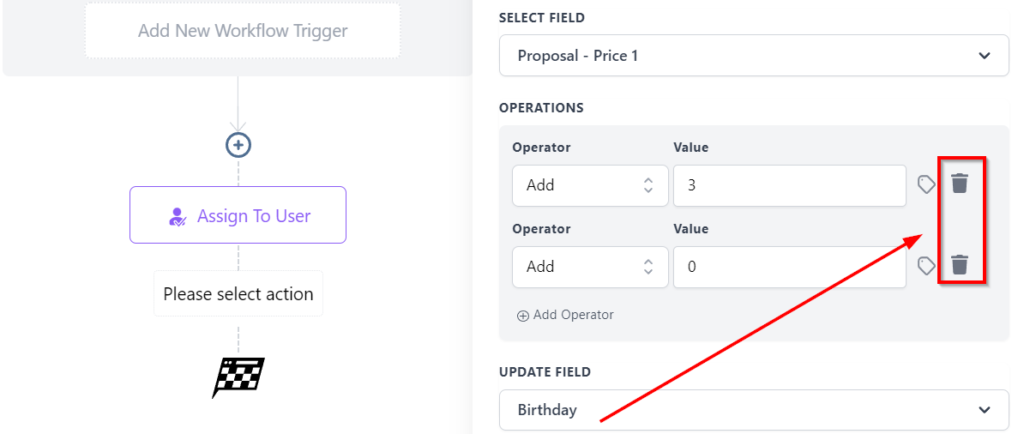Click the chevron on the Select Field dropdown
This screenshot has height=434, width=1024.
point(985,56)
